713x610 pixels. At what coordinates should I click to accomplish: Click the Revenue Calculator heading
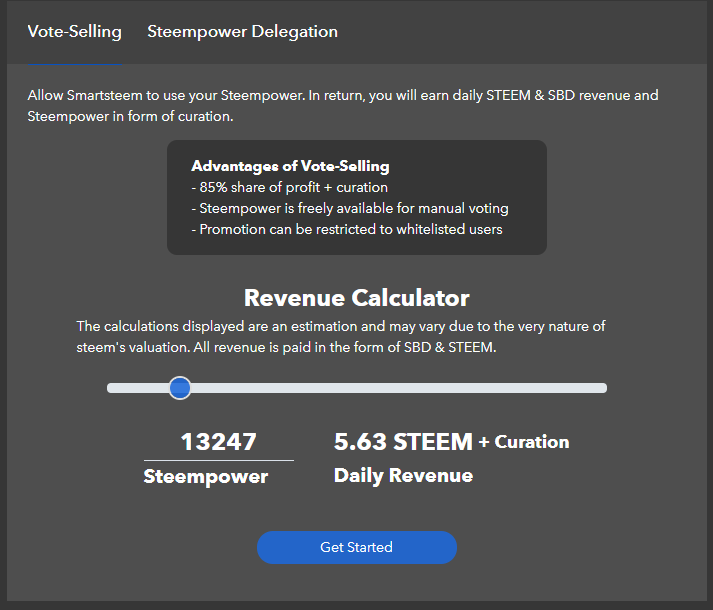coord(357,298)
